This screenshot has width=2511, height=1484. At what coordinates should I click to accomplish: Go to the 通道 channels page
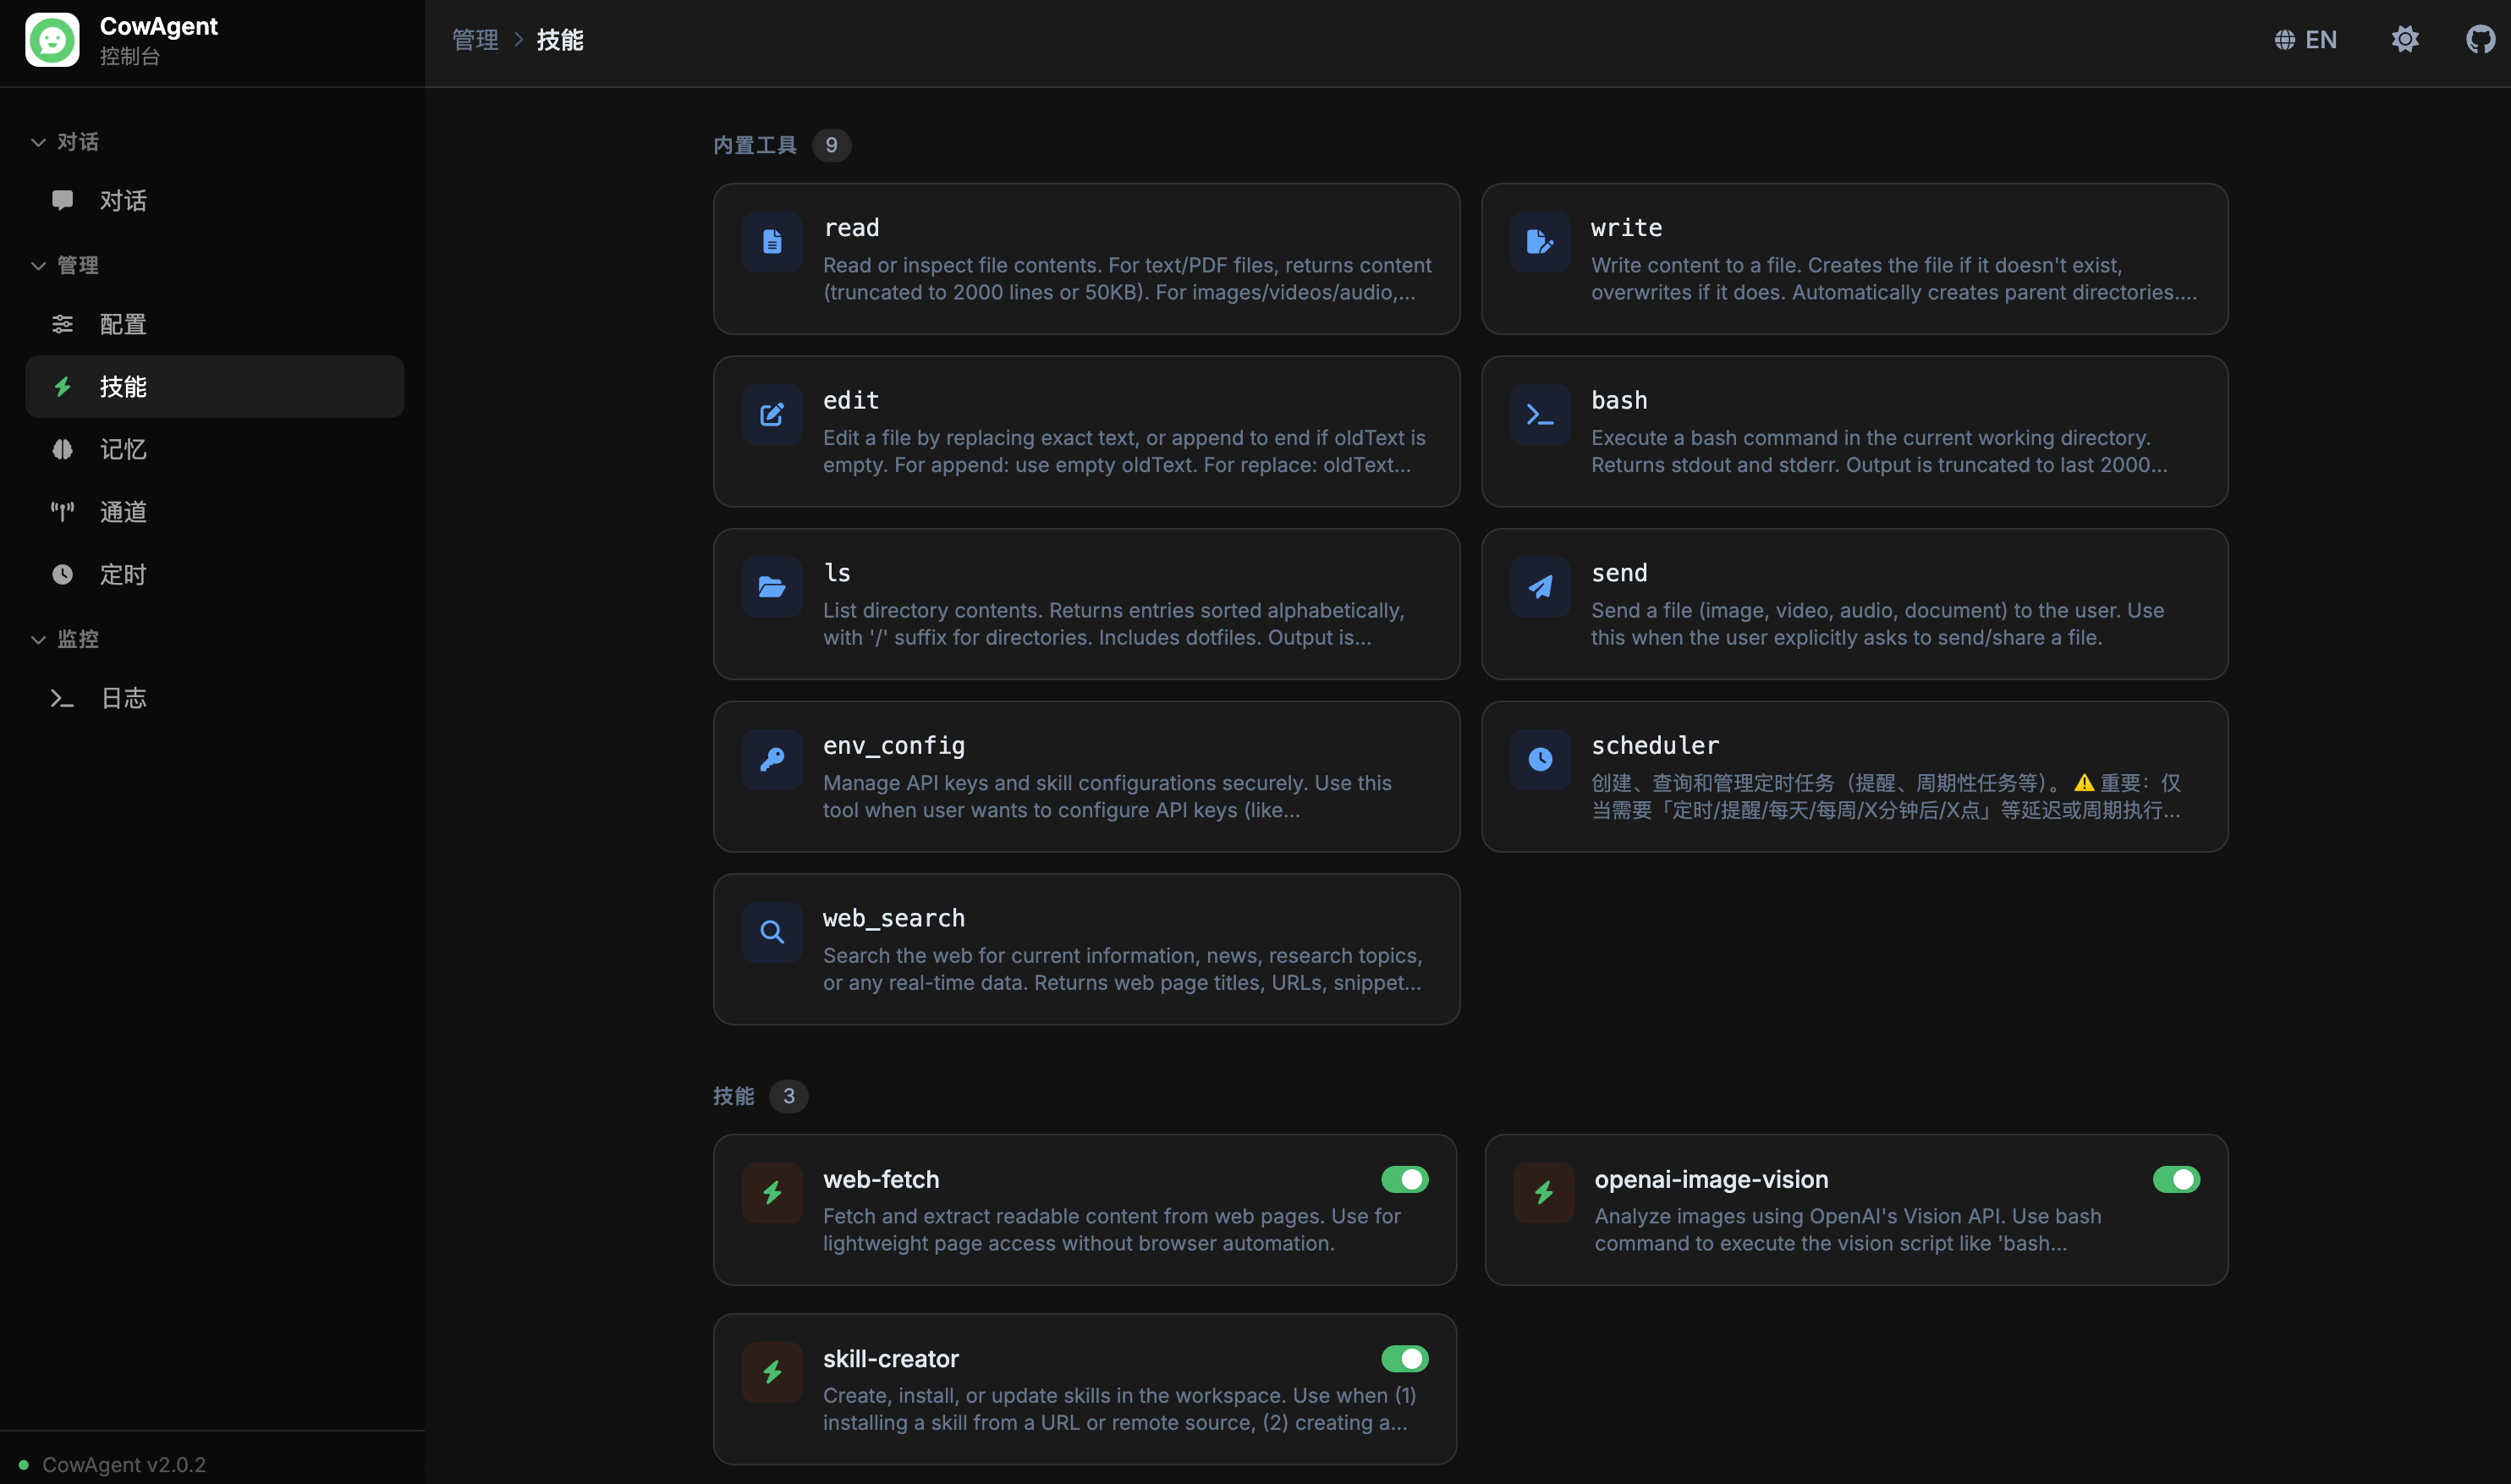122,512
